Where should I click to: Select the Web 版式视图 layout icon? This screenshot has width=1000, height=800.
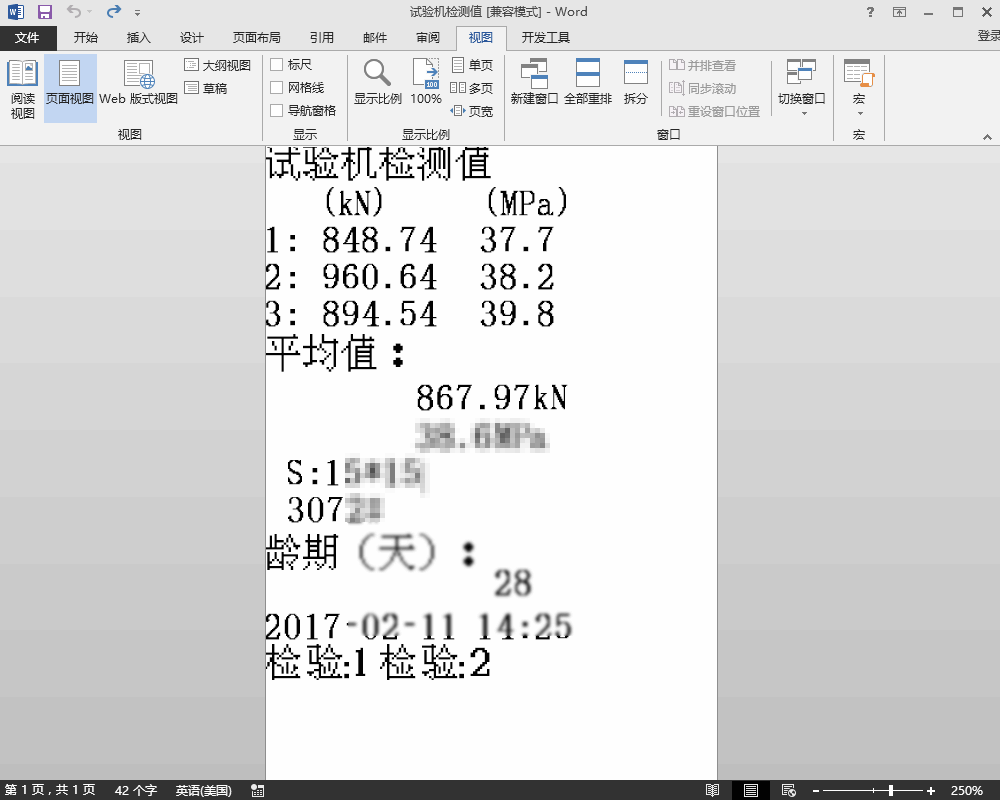click(x=138, y=83)
